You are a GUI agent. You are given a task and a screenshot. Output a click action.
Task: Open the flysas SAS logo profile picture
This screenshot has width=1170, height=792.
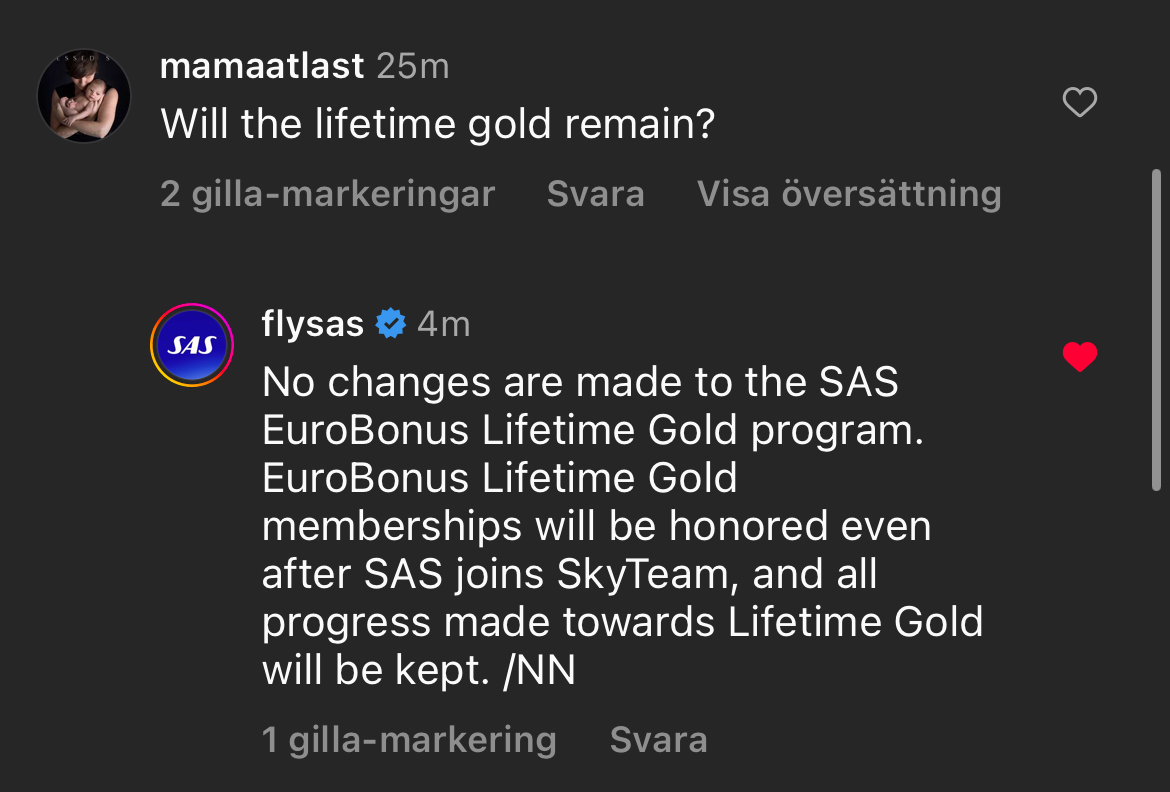point(190,345)
